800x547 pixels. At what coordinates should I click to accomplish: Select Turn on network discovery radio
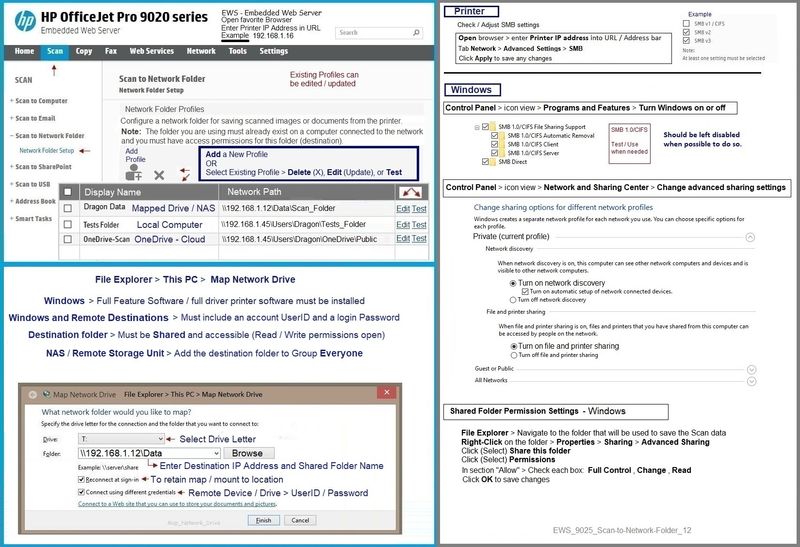click(513, 283)
